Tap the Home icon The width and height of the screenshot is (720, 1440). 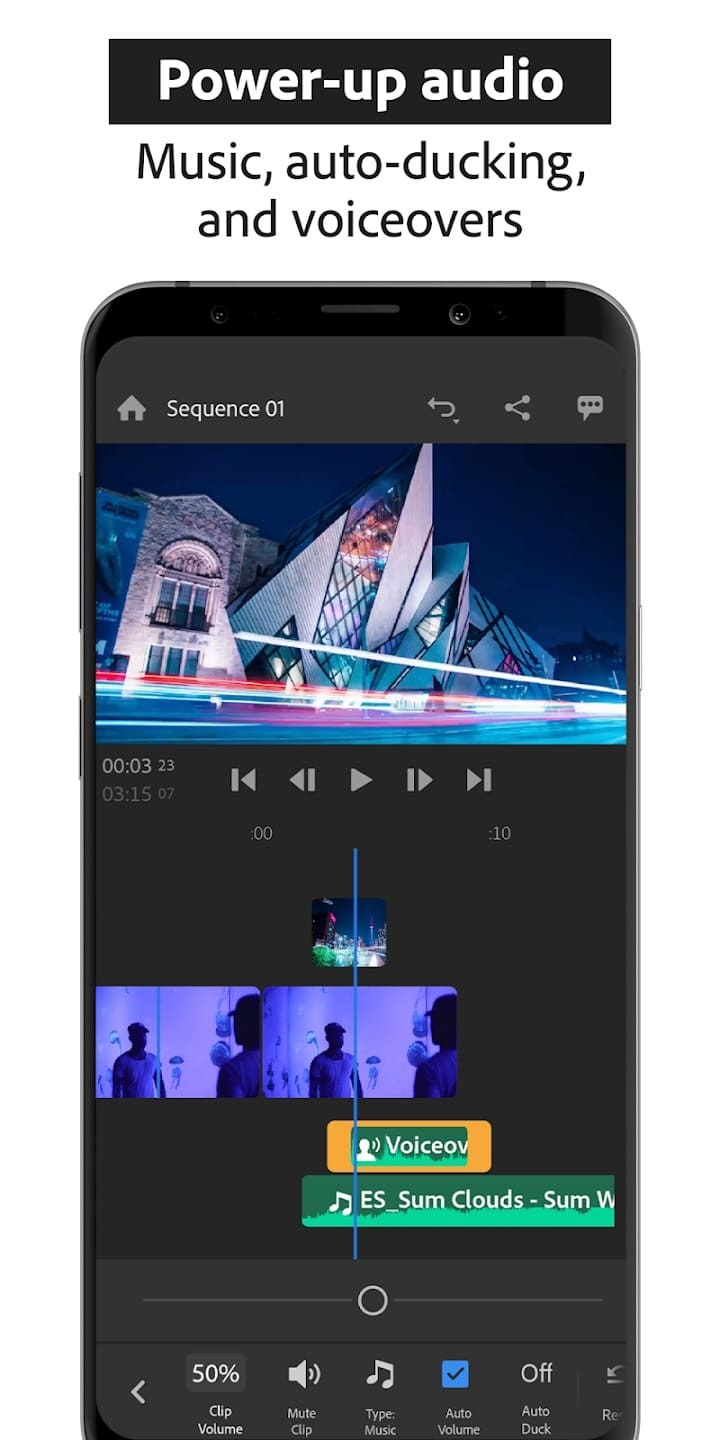coord(132,409)
